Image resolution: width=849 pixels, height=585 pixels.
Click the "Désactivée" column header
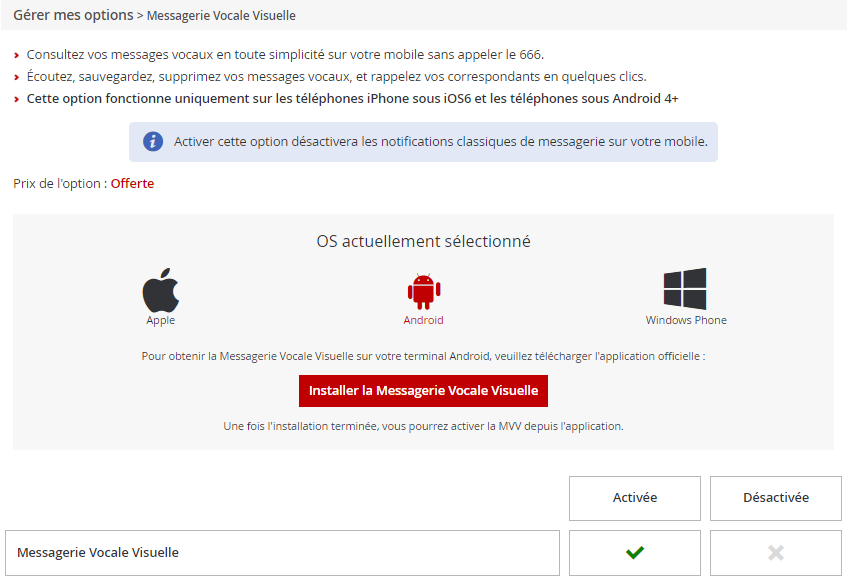(x=775, y=497)
